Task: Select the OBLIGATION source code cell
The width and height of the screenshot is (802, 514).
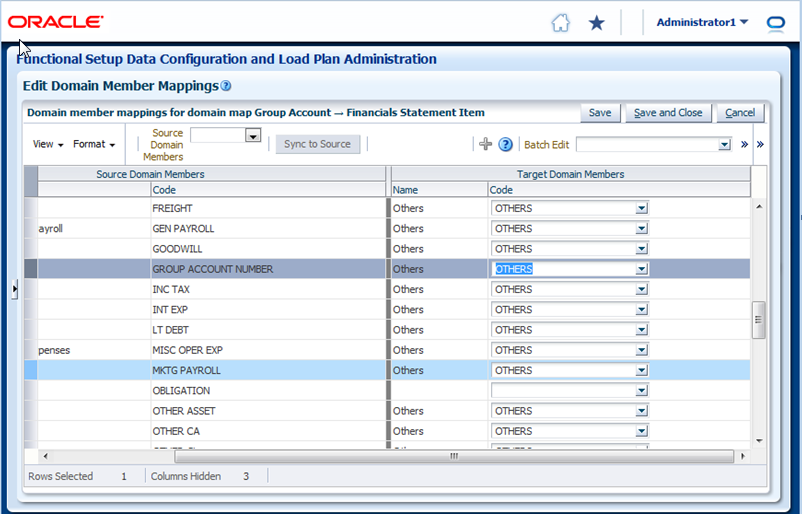Action: pyautogui.click(x=268, y=391)
